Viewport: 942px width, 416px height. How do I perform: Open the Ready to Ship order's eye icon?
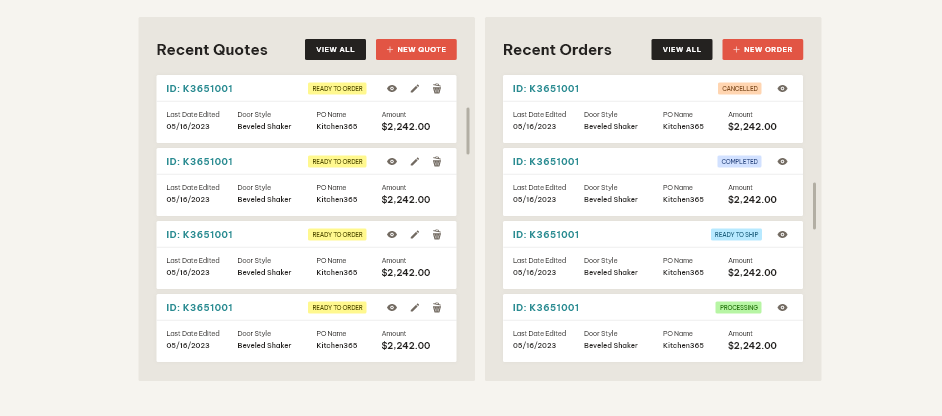(782, 235)
